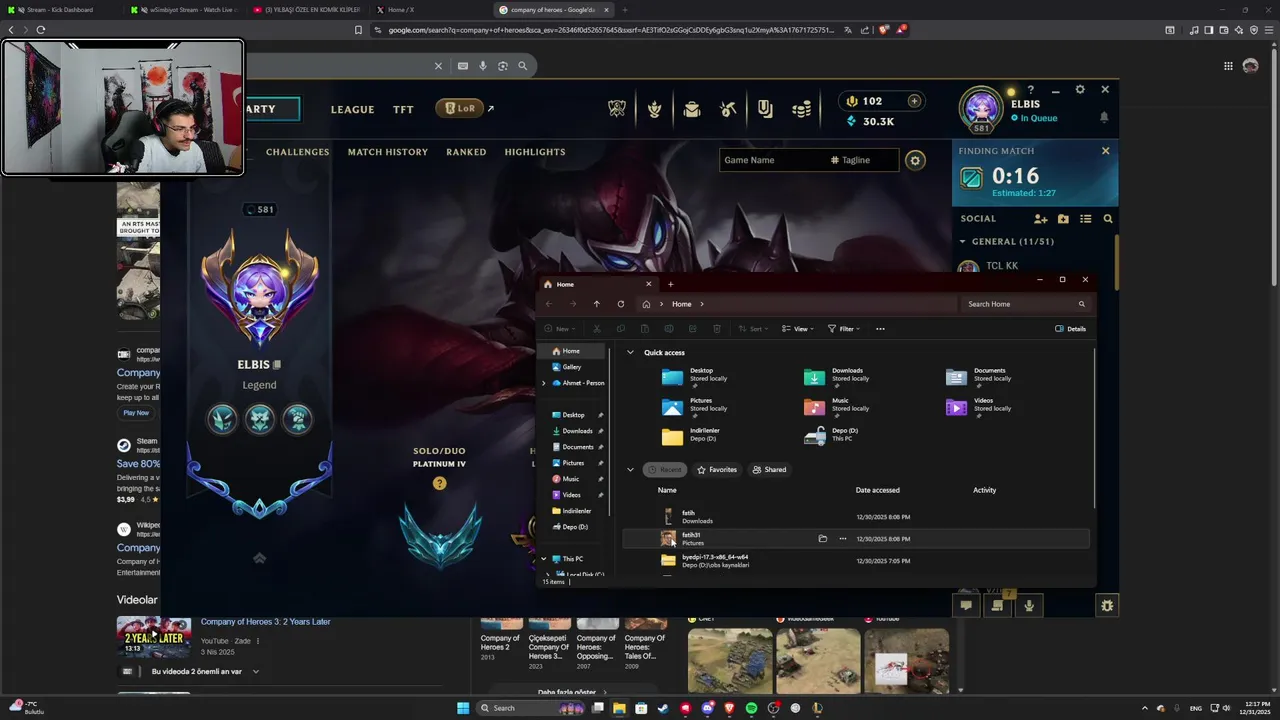Open the friends list options icon
The height and width of the screenshot is (720, 1280).
coord(1085,219)
